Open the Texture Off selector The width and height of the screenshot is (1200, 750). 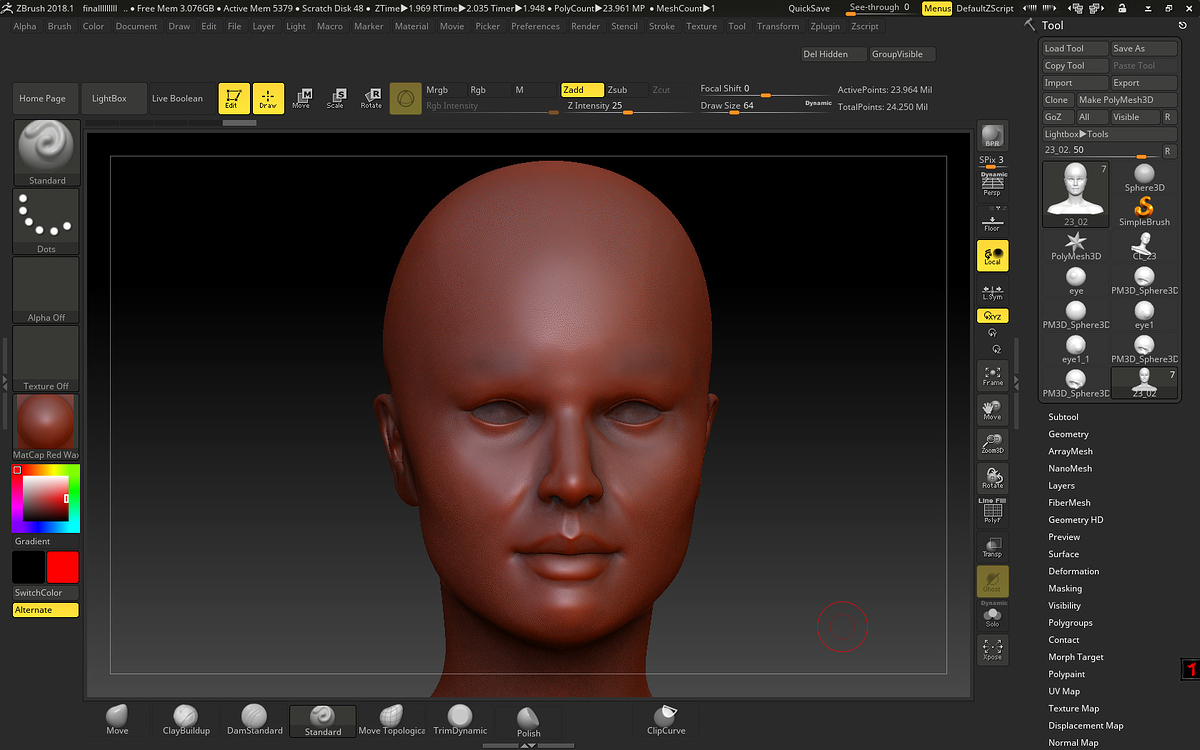(x=46, y=359)
